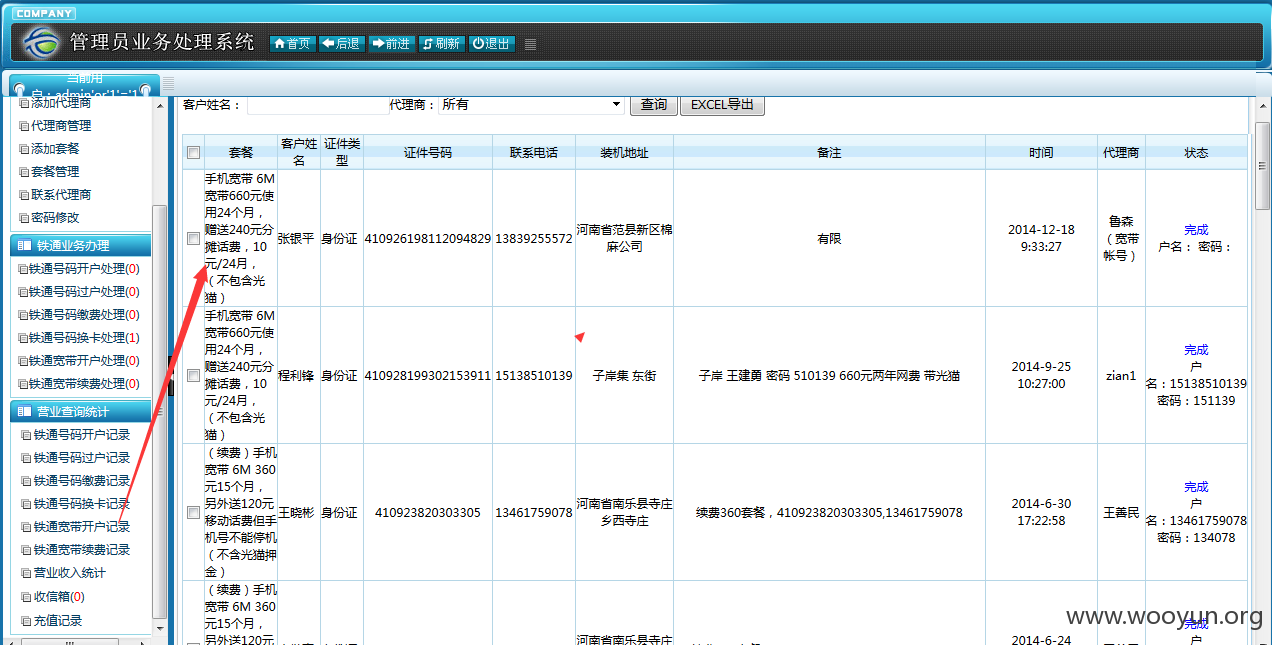Tick checkbox for 王晓彬 row

pos(193,513)
